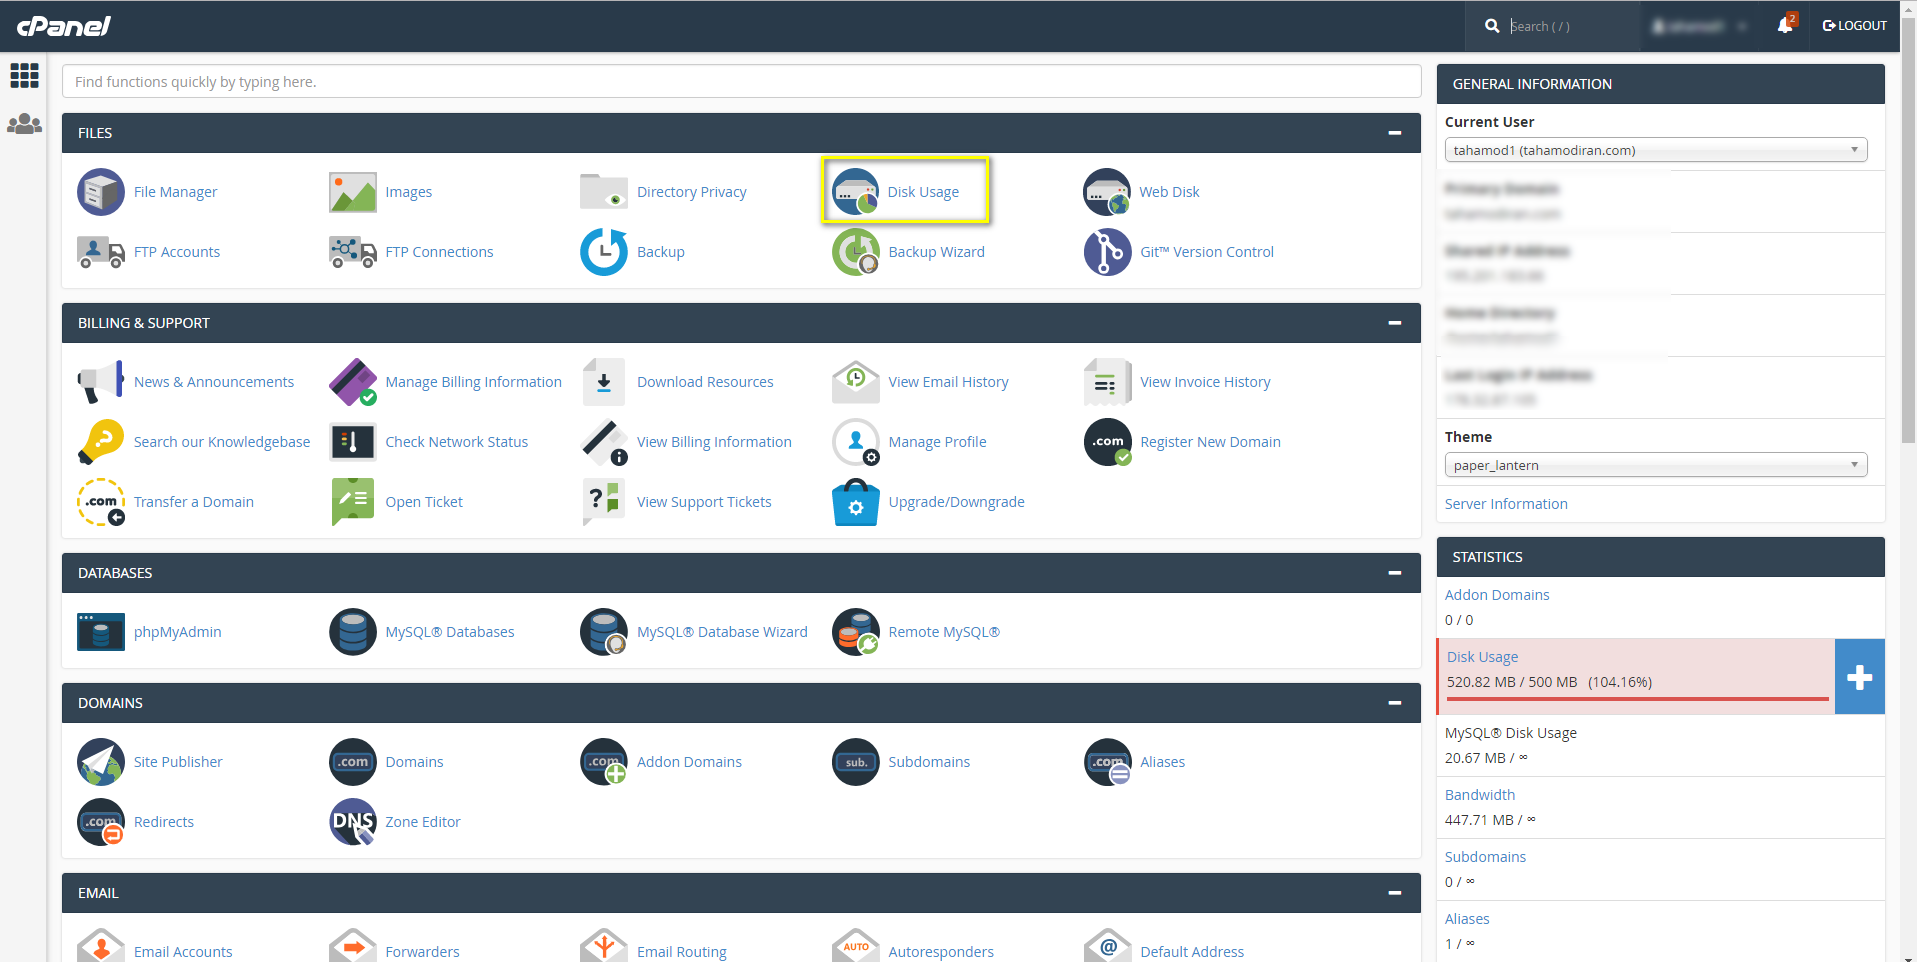Image resolution: width=1917 pixels, height=962 pixels.
Task: Click the cPanel logo
Action: (64, 26)
